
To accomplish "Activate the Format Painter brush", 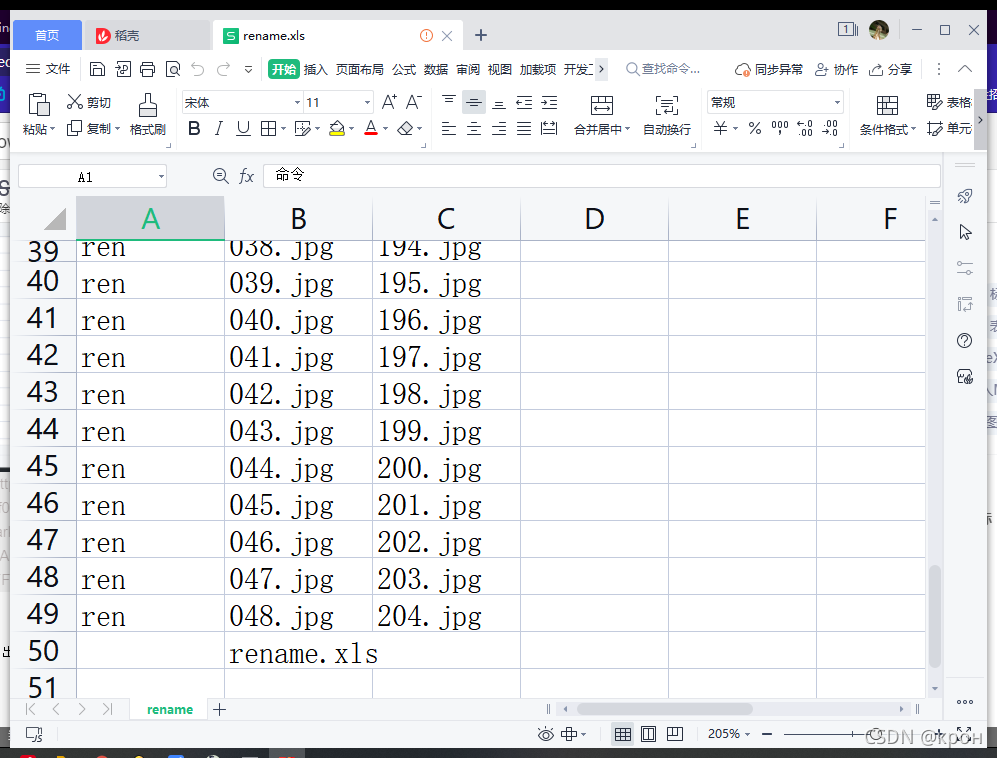I will click(x=148, y=114).
